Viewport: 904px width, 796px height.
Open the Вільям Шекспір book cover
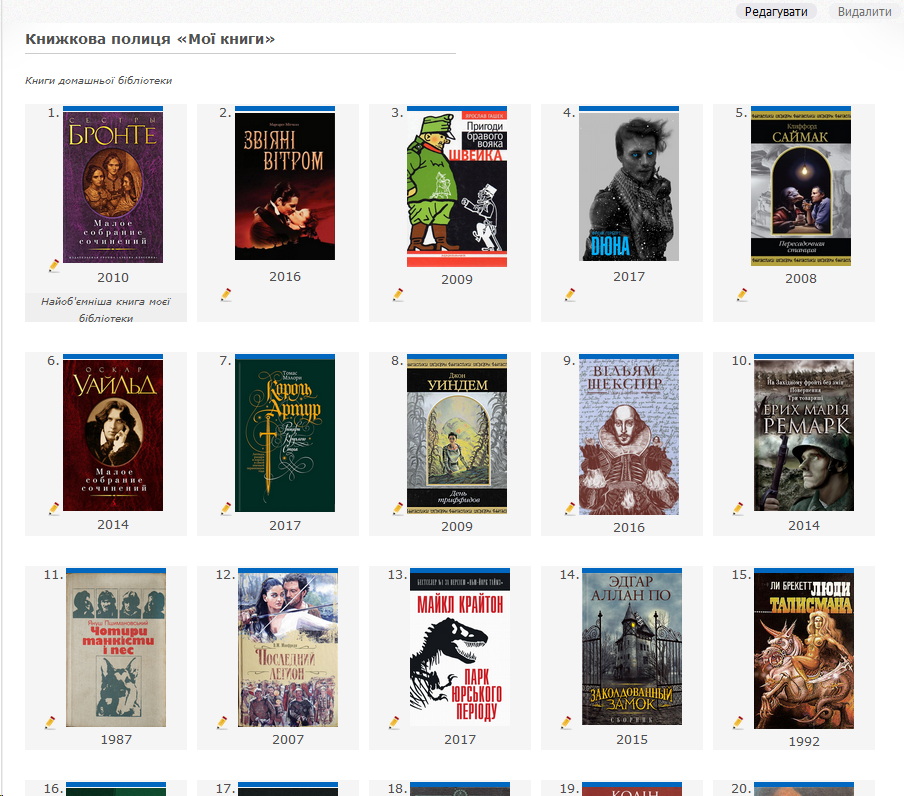tap(629, 435)
